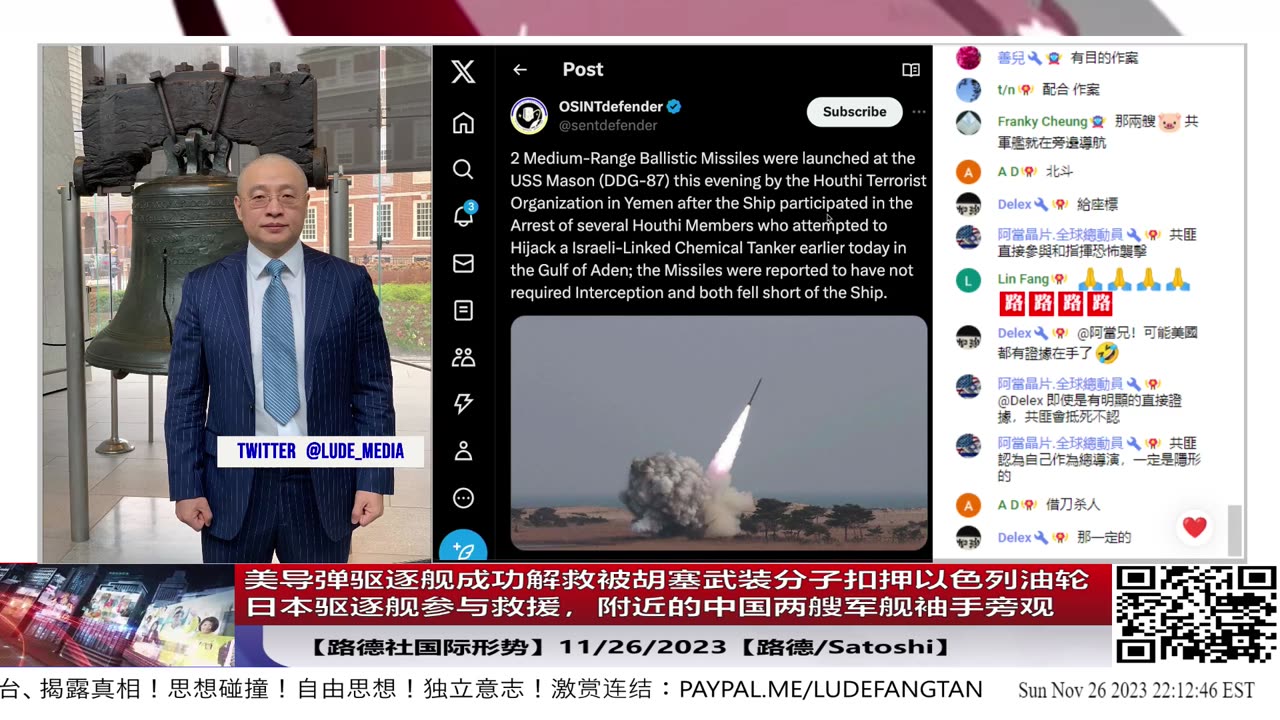The image size is (1280, 720).
Task: Open the OSINTdefender profile name
Action: point(610,106)
